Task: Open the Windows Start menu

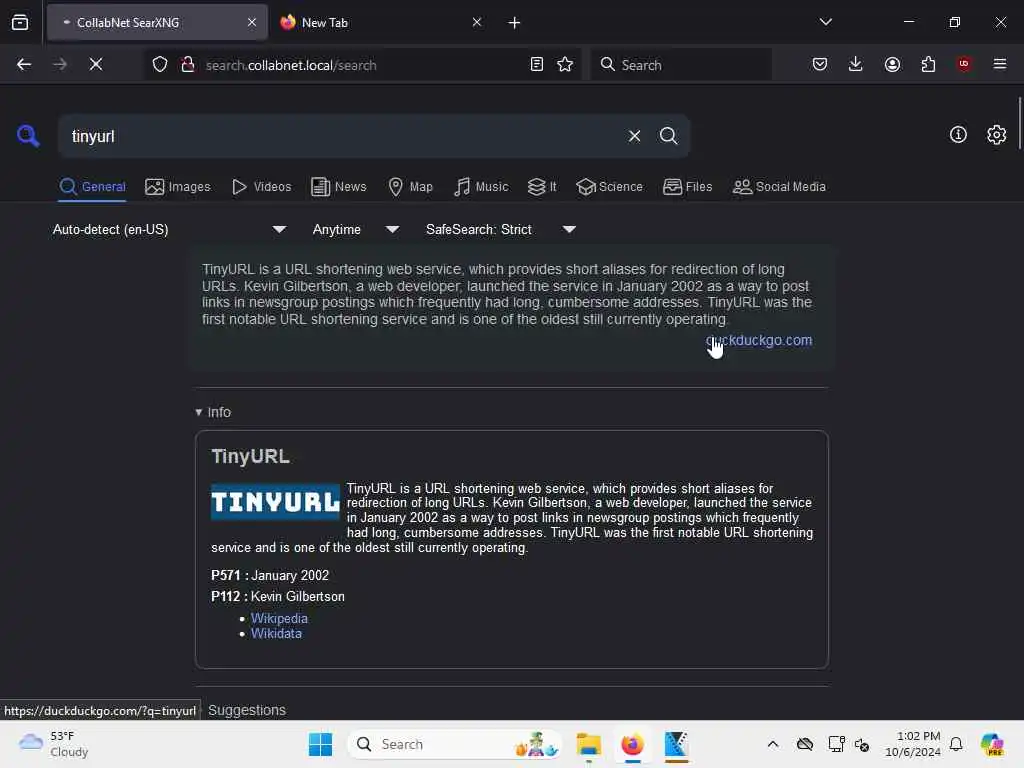Action: point(320,744)
